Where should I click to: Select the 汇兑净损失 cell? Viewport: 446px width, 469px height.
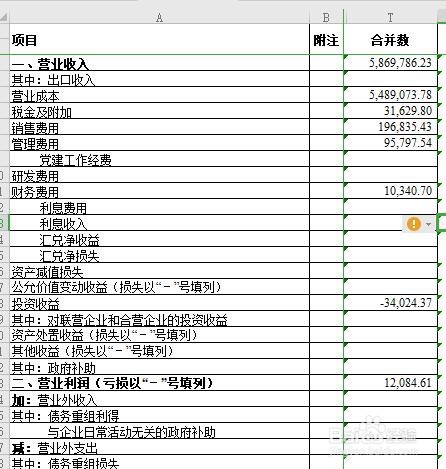pos(160,255)
